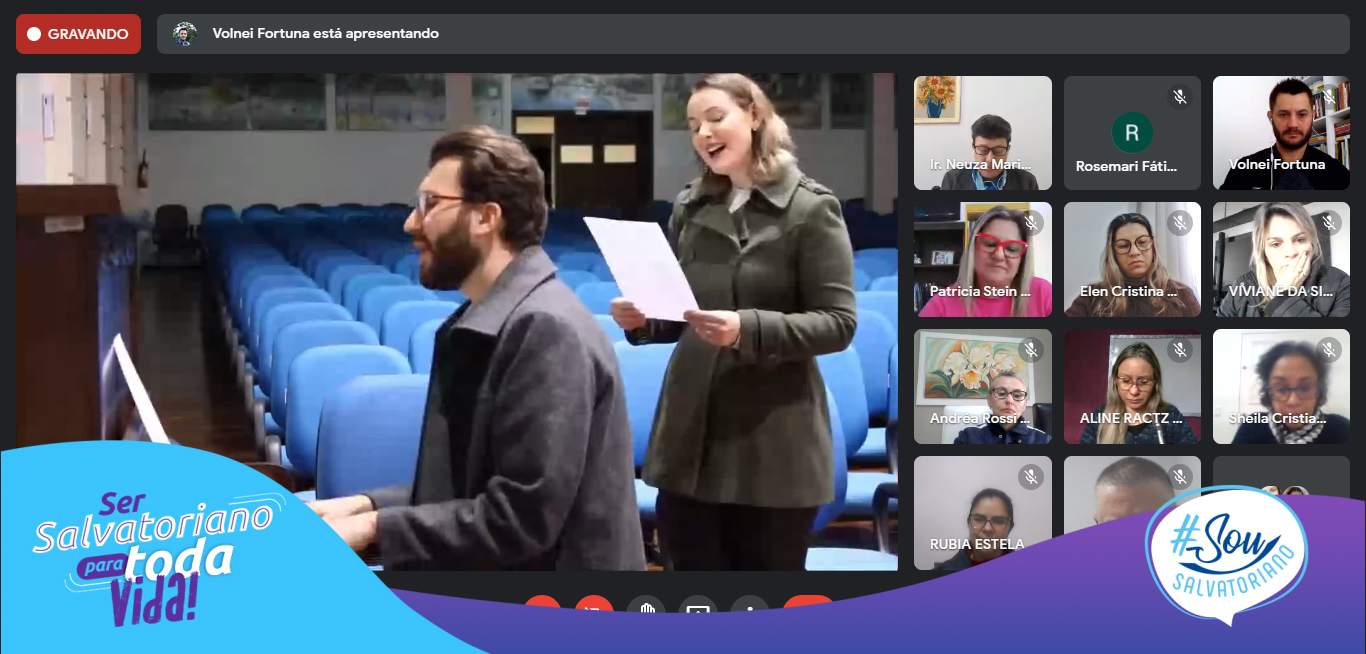Click the 'Andrea Rossi ...' name label
This screenshot has height=654, width=1366.
point(980,419)
